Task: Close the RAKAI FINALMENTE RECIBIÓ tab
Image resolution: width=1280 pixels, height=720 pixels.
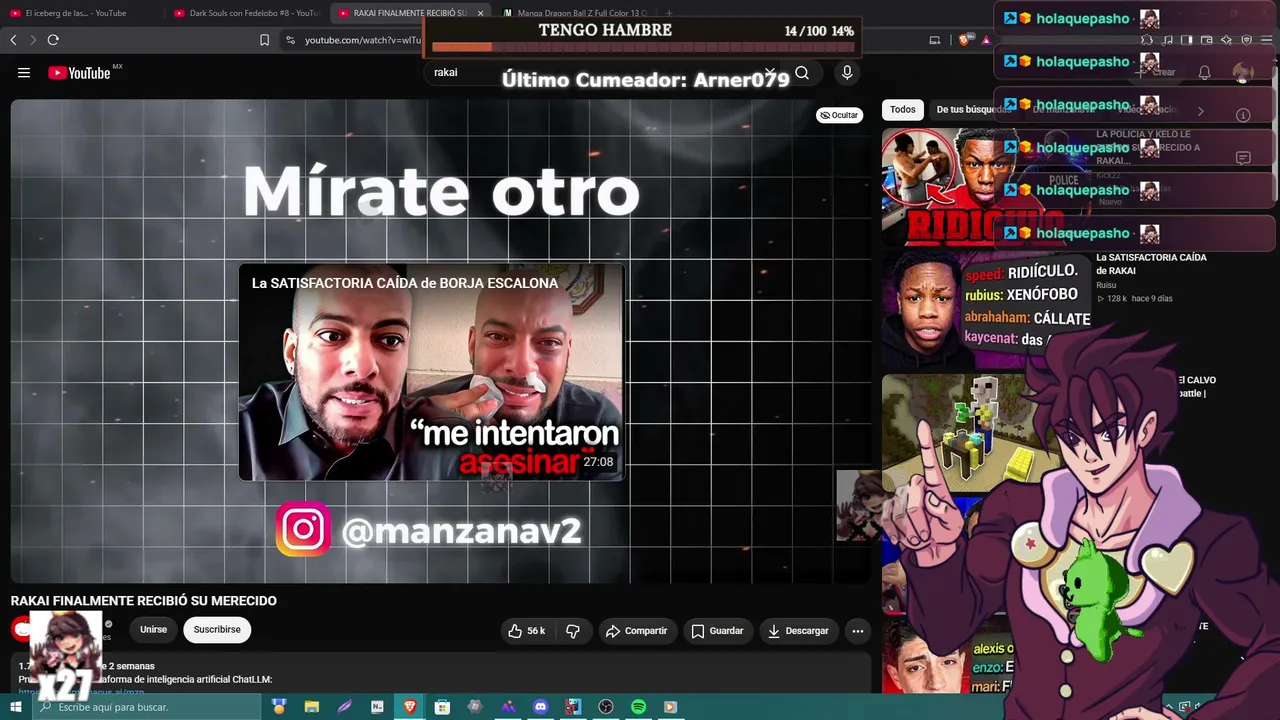Action: 481,13
